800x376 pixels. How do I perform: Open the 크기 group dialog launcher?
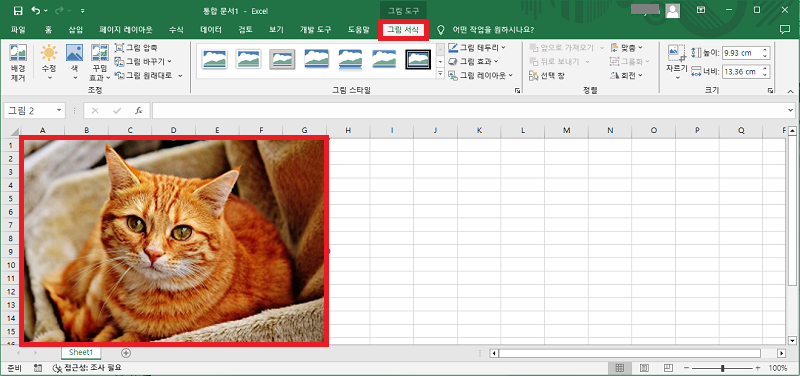770,90
